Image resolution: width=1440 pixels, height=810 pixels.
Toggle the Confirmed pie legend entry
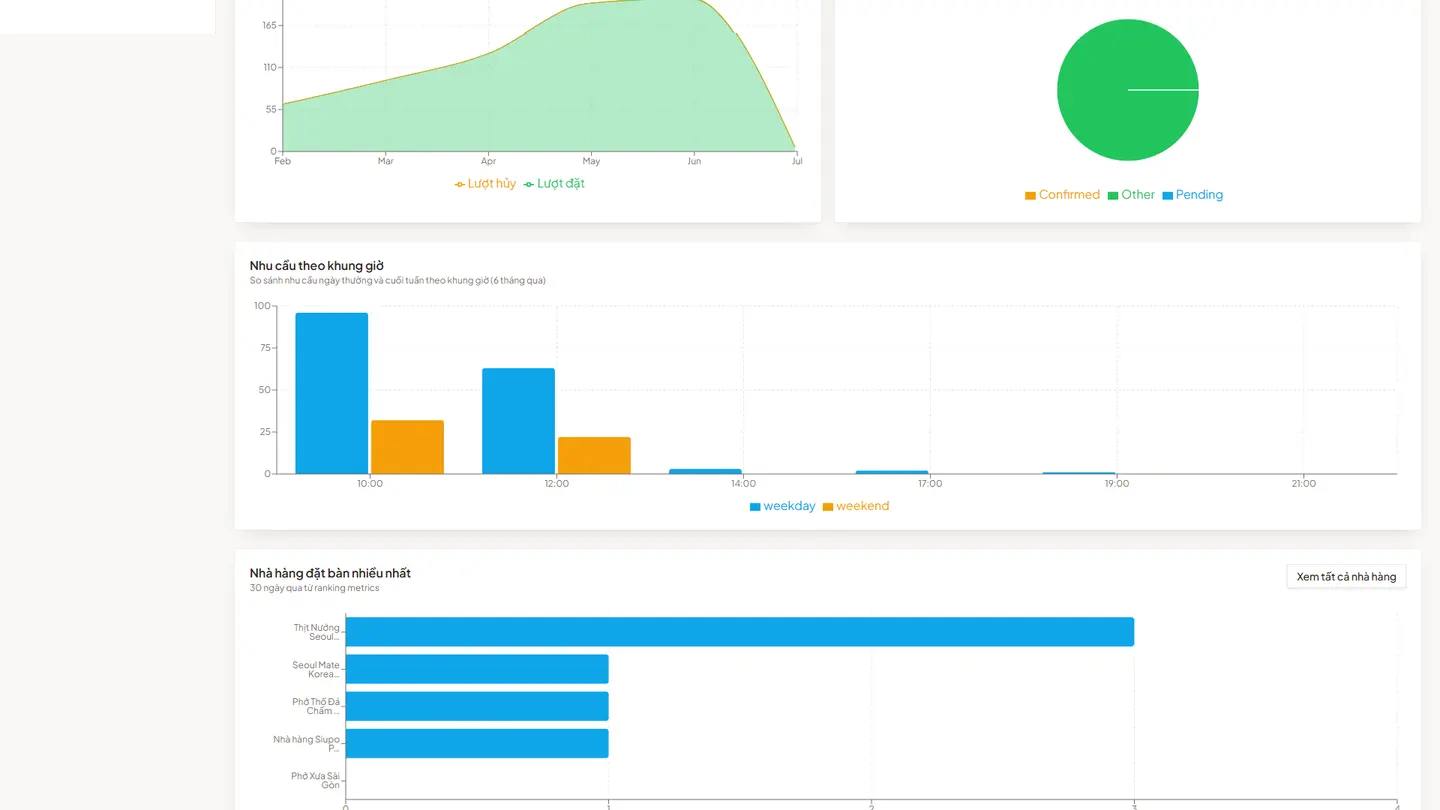pos(1062,195)
